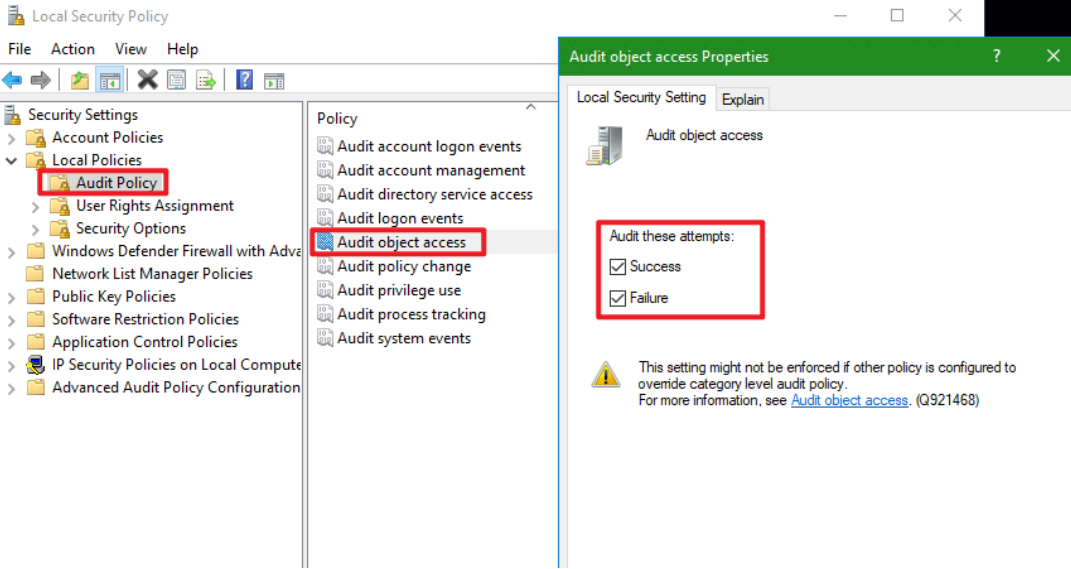Image resolution: width=1071 pixels, height=569 pixels.
Task: Switch to the Explain tab
Action: click(x=743, y=99)
